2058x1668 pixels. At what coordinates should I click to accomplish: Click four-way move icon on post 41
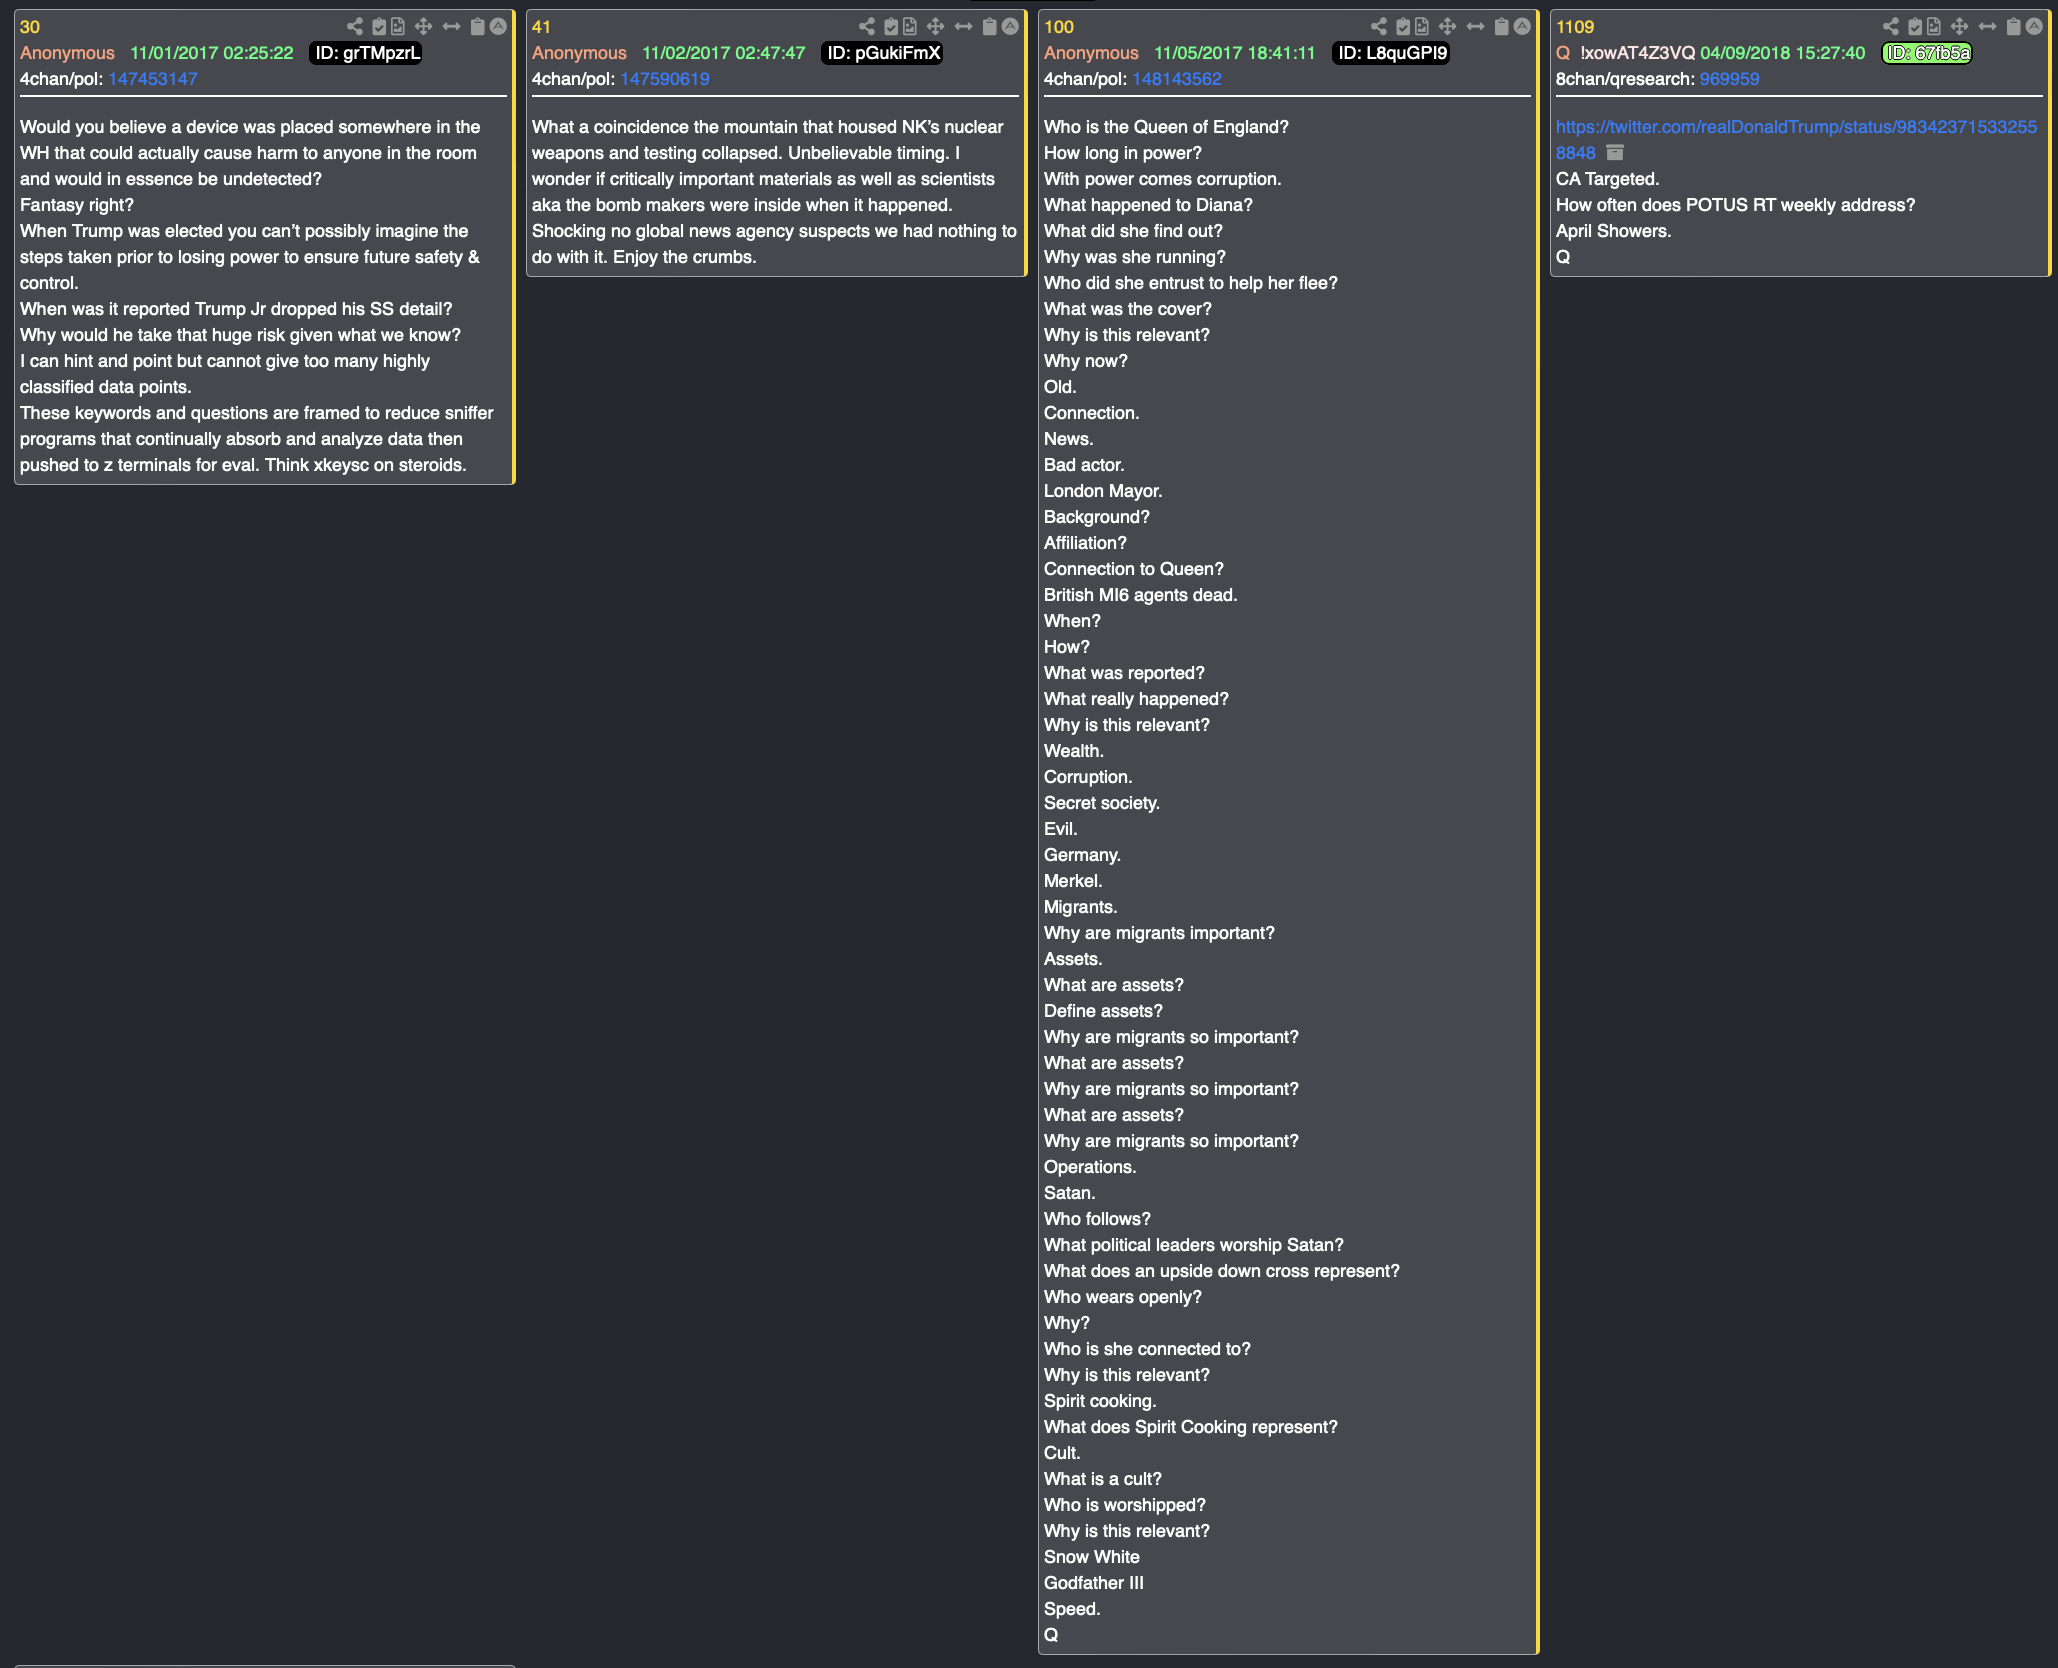pyautogui.click(x=935, y=27)
